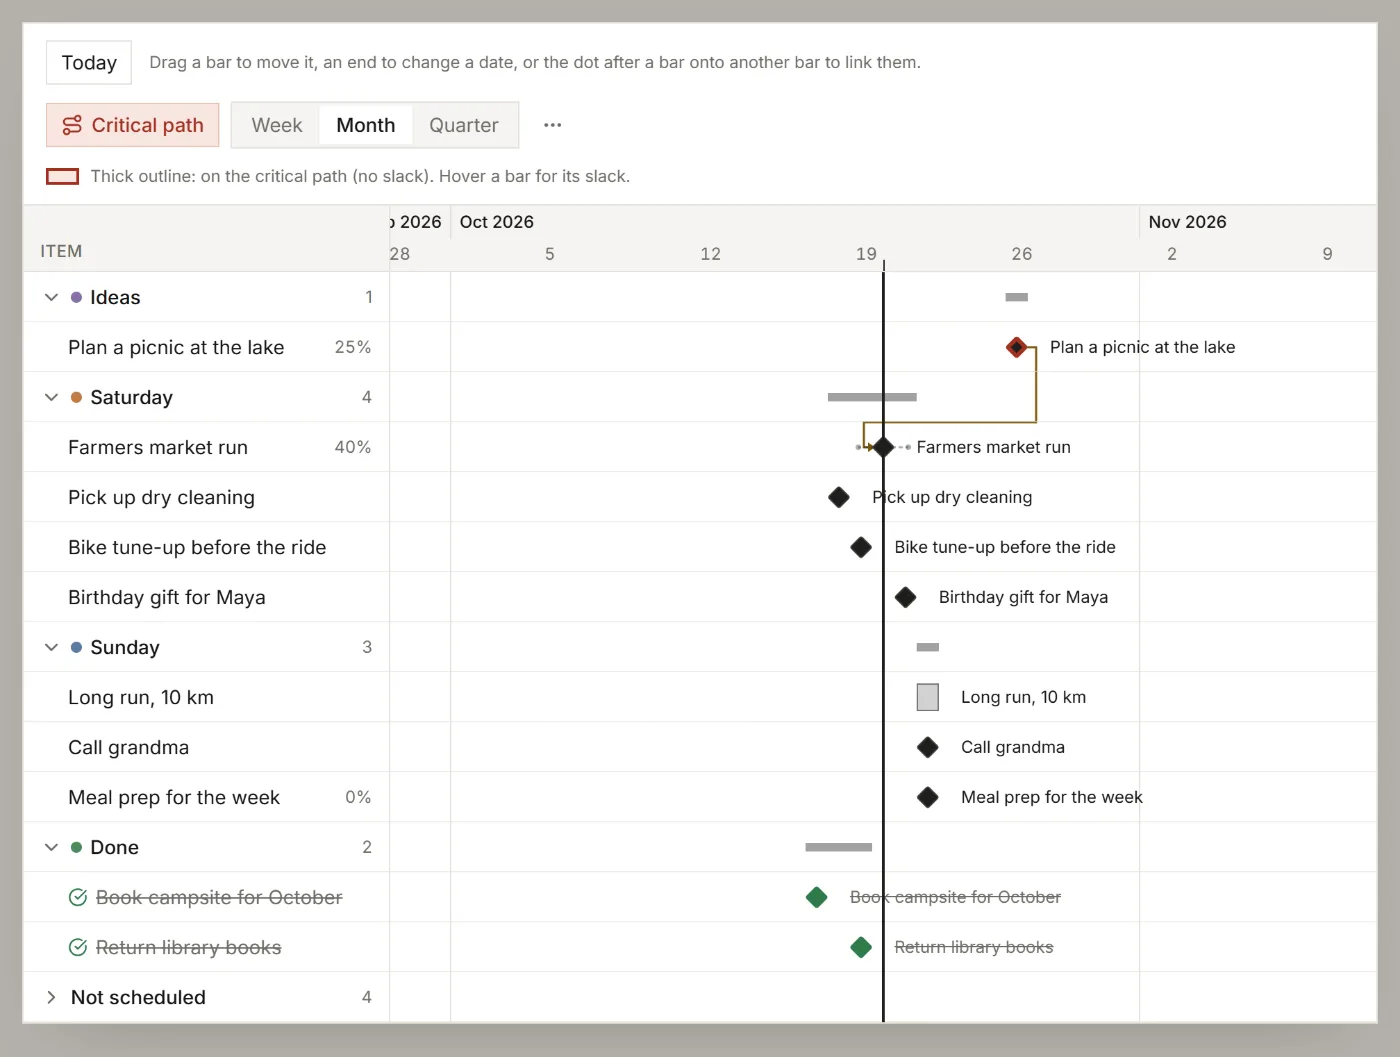Select the green Return library books diamond
The image size is (1400, 1057).
861,947
